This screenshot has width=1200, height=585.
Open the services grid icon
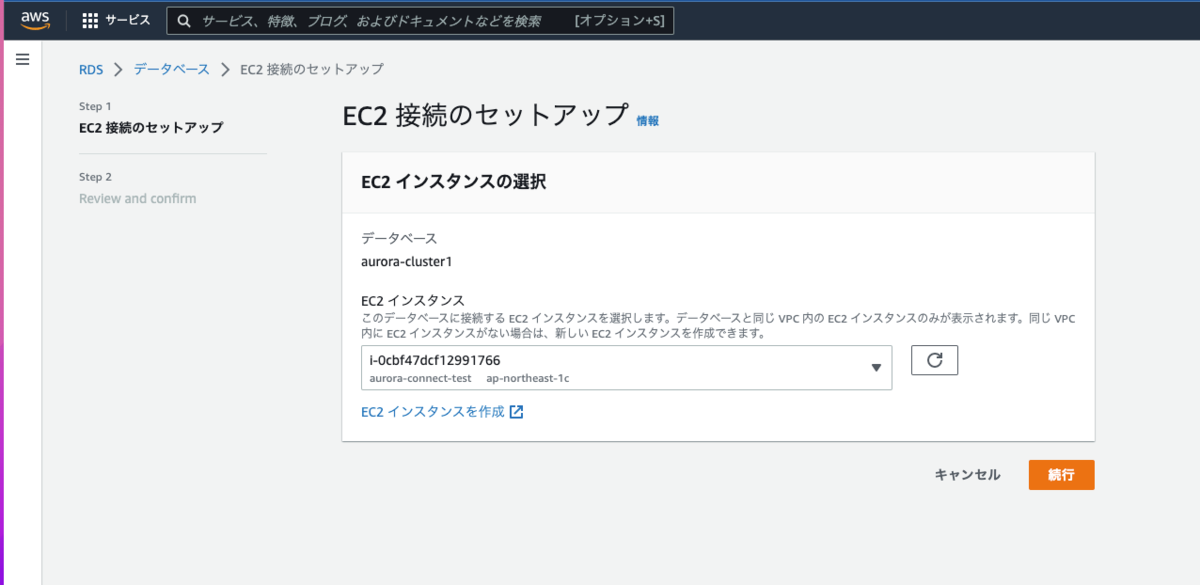[x=90, y=20]
